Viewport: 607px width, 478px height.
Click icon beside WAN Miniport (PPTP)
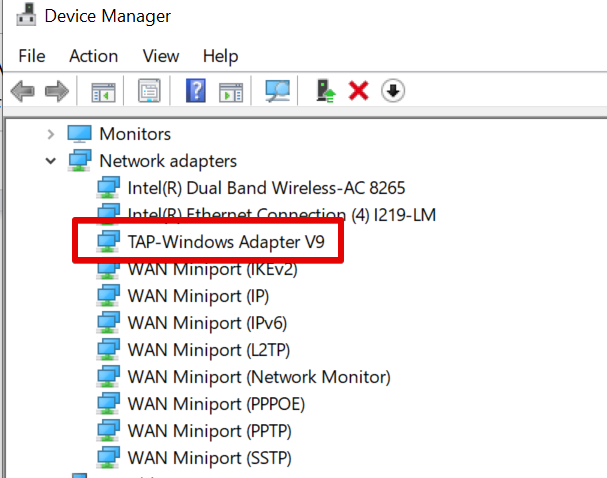point(108,431)
